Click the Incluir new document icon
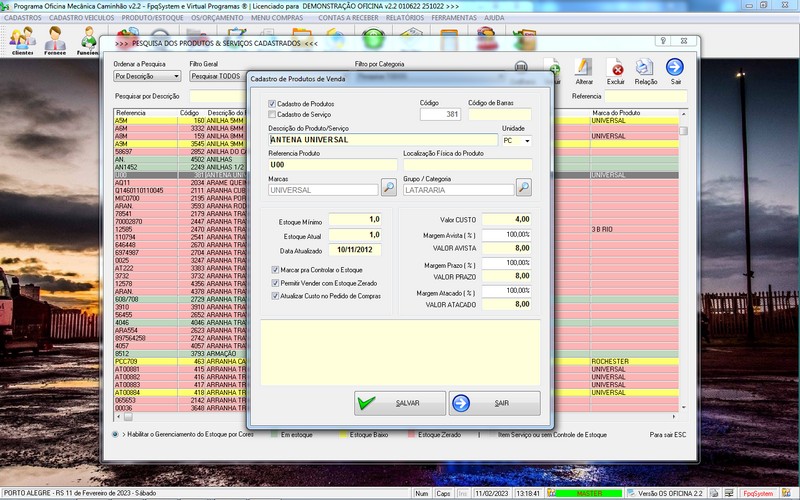Viewport: 800px width, 500px height. (x=554, y=68)
